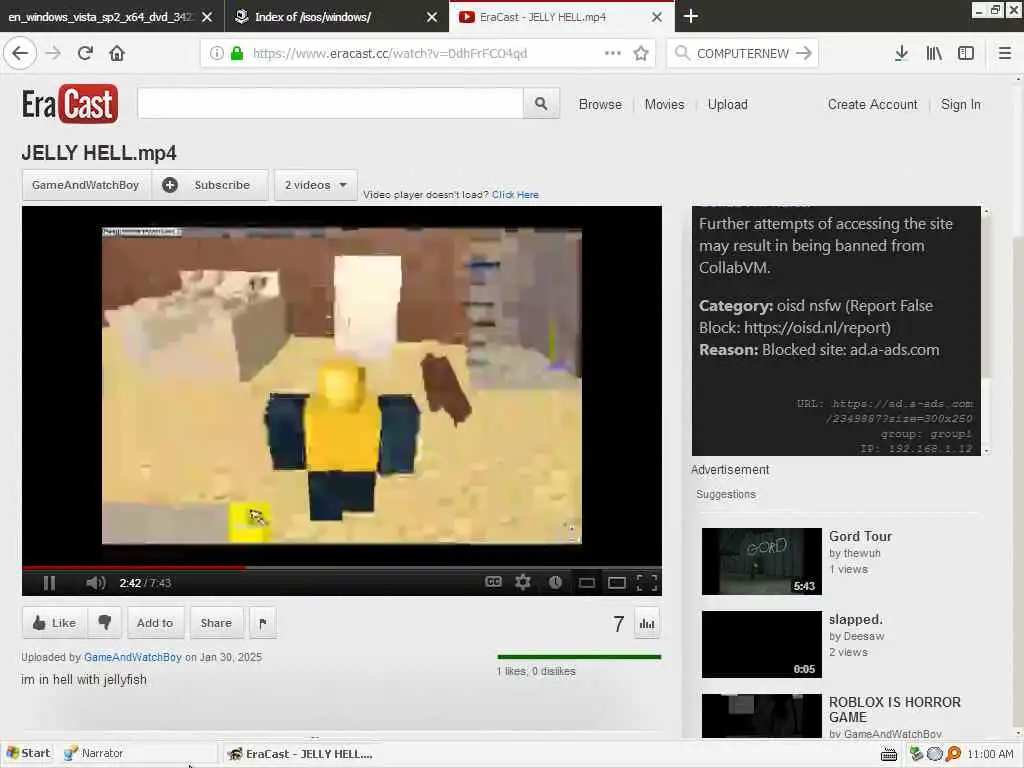The height and width of the screenshot is (768, 1024).
Task: Show video statistics chart icon
Action: pyautogui.click(x=647, y=623)
